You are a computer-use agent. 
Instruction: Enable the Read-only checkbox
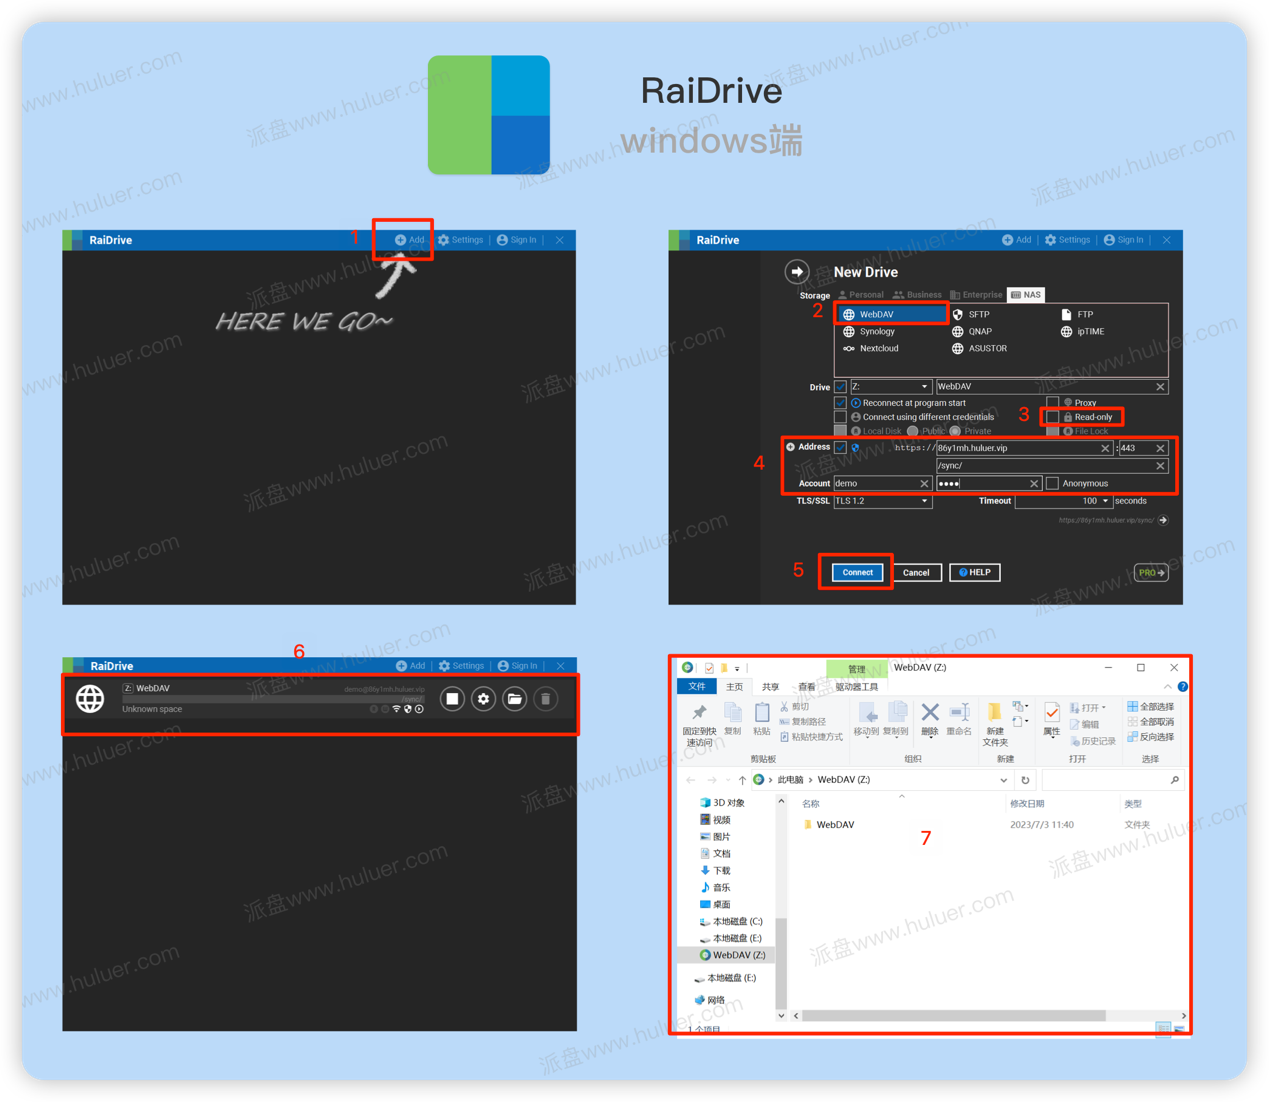coord(1052,417)
